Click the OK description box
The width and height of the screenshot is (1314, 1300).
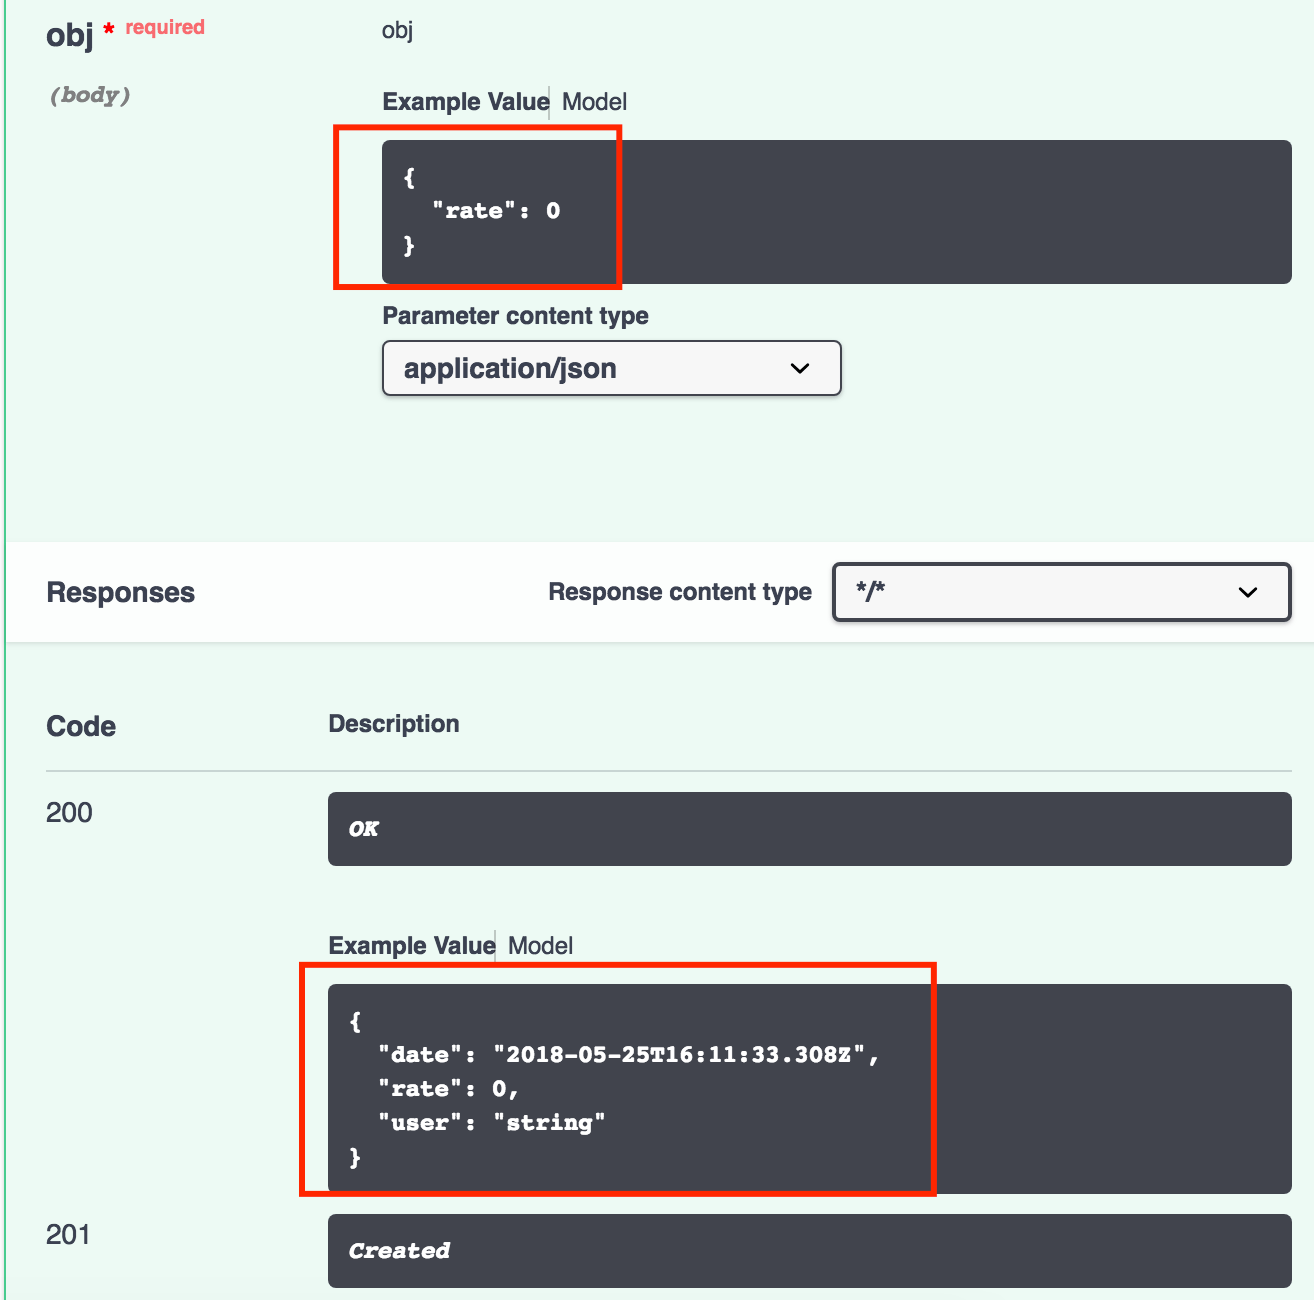point(808,829)
